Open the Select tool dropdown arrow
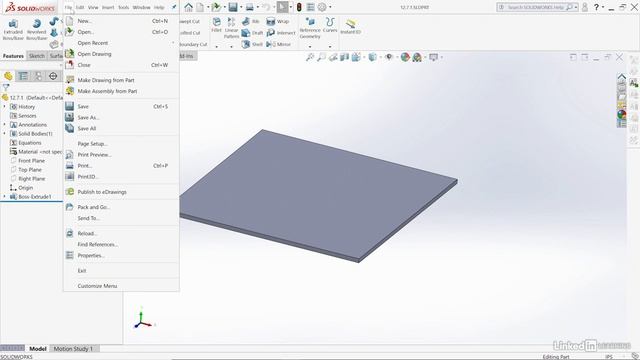The width and height of the screenshot is (640, 360). [x=291, y=7]
